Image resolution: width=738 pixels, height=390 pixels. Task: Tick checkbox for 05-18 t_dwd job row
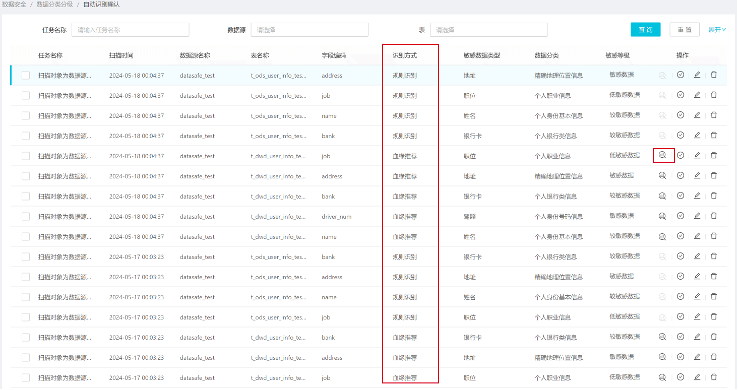[25, 156]
